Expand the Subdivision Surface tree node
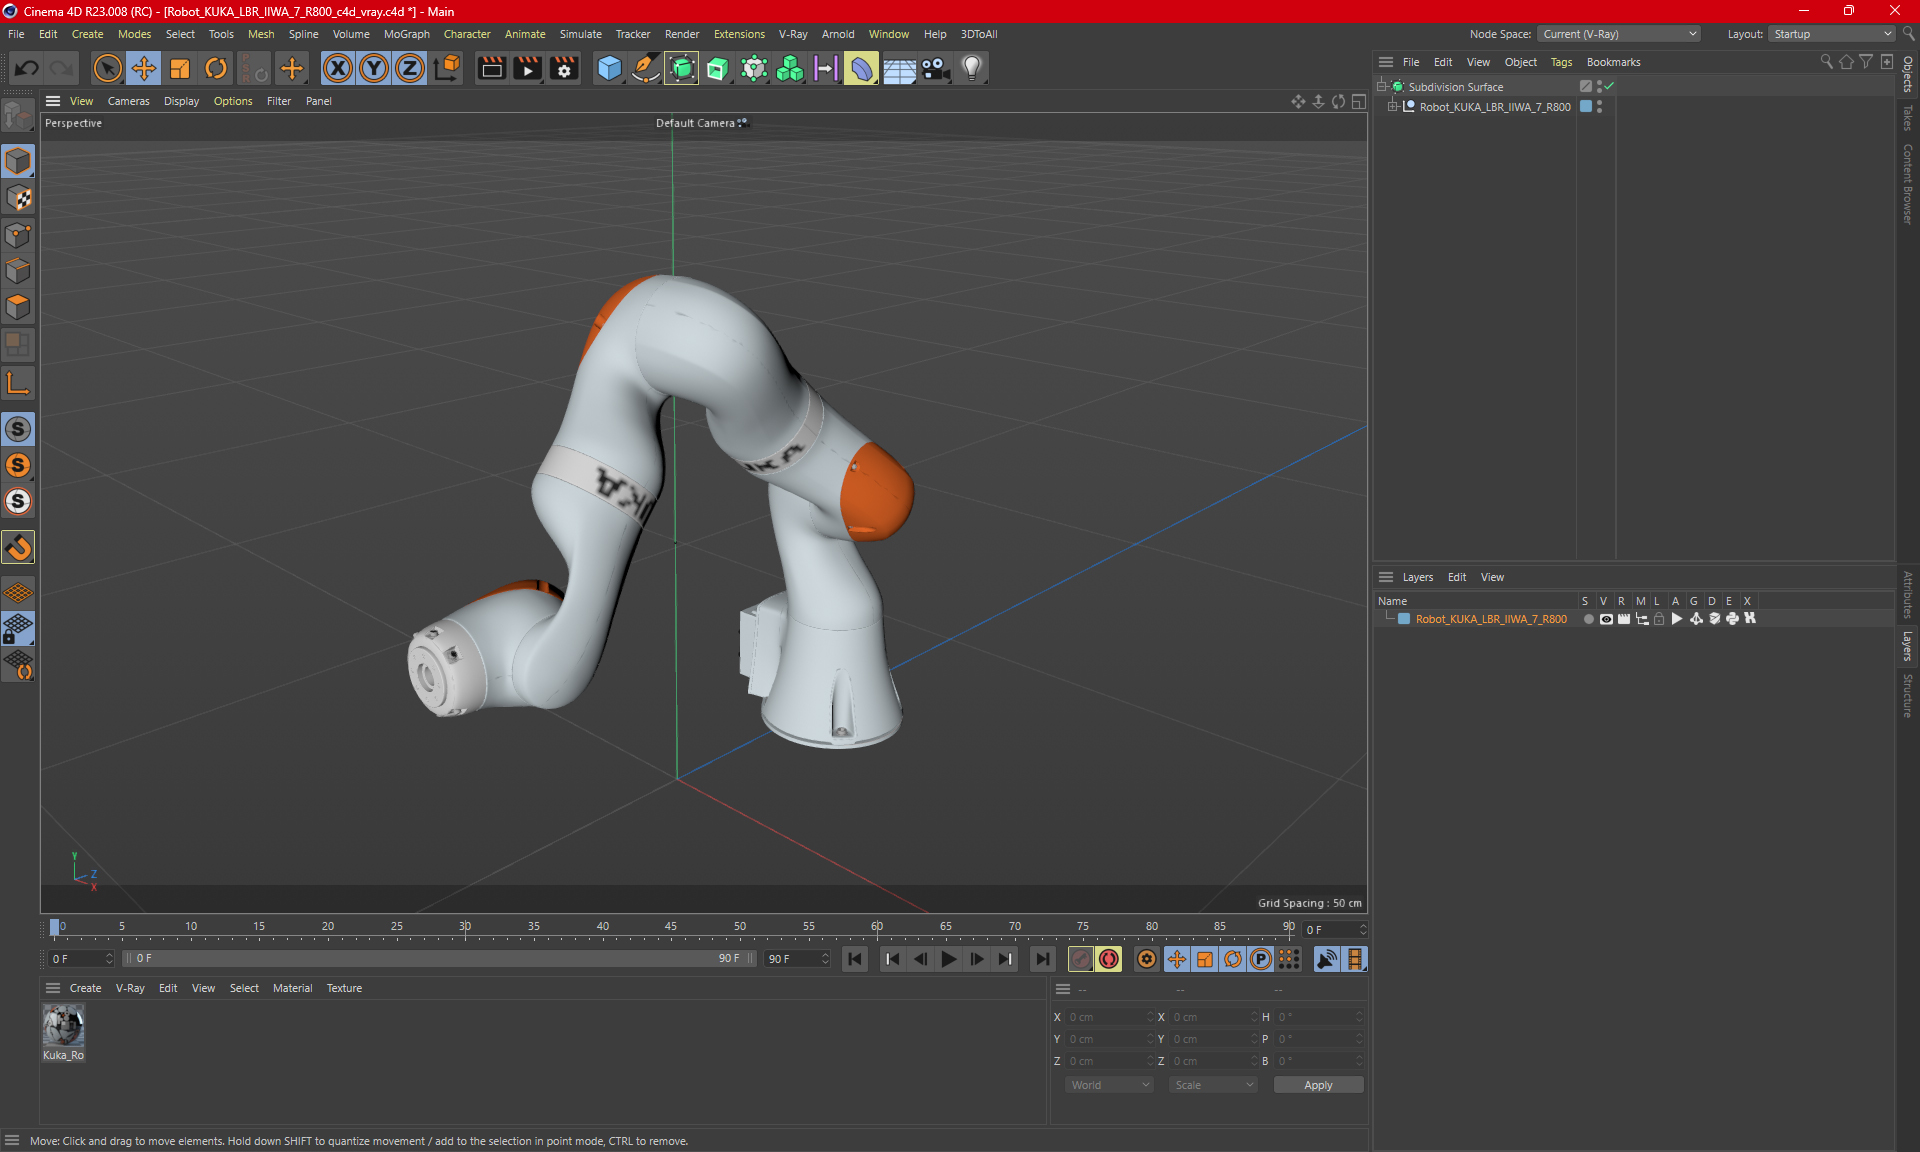This screenshot has width=1920, height=1152. click(1382, 87)
